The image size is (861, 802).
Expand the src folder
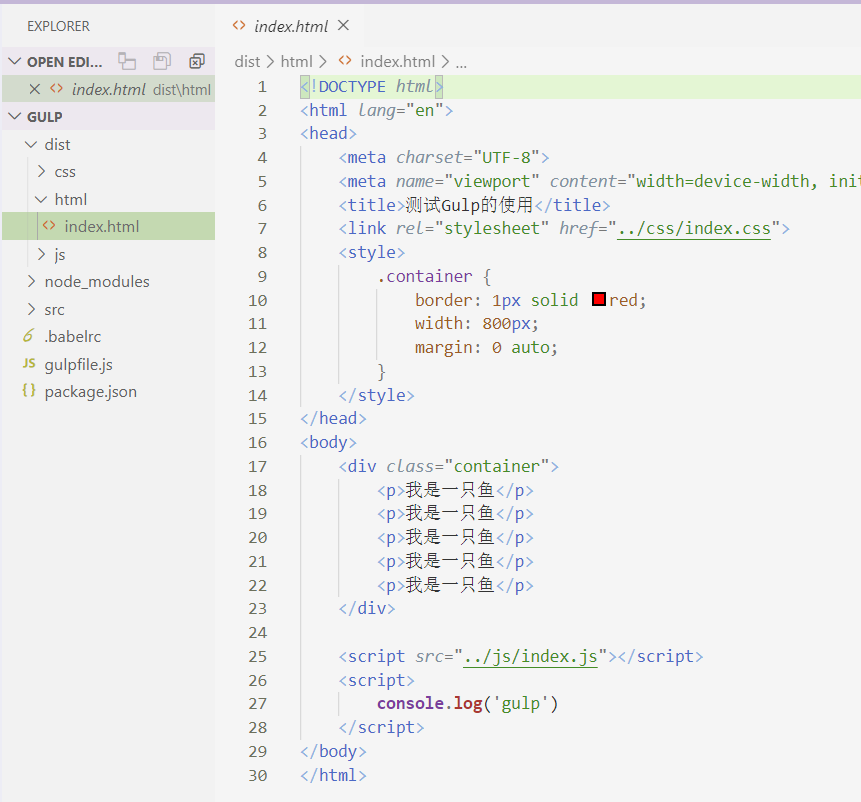pyautogui.click(x=31, y=309)
